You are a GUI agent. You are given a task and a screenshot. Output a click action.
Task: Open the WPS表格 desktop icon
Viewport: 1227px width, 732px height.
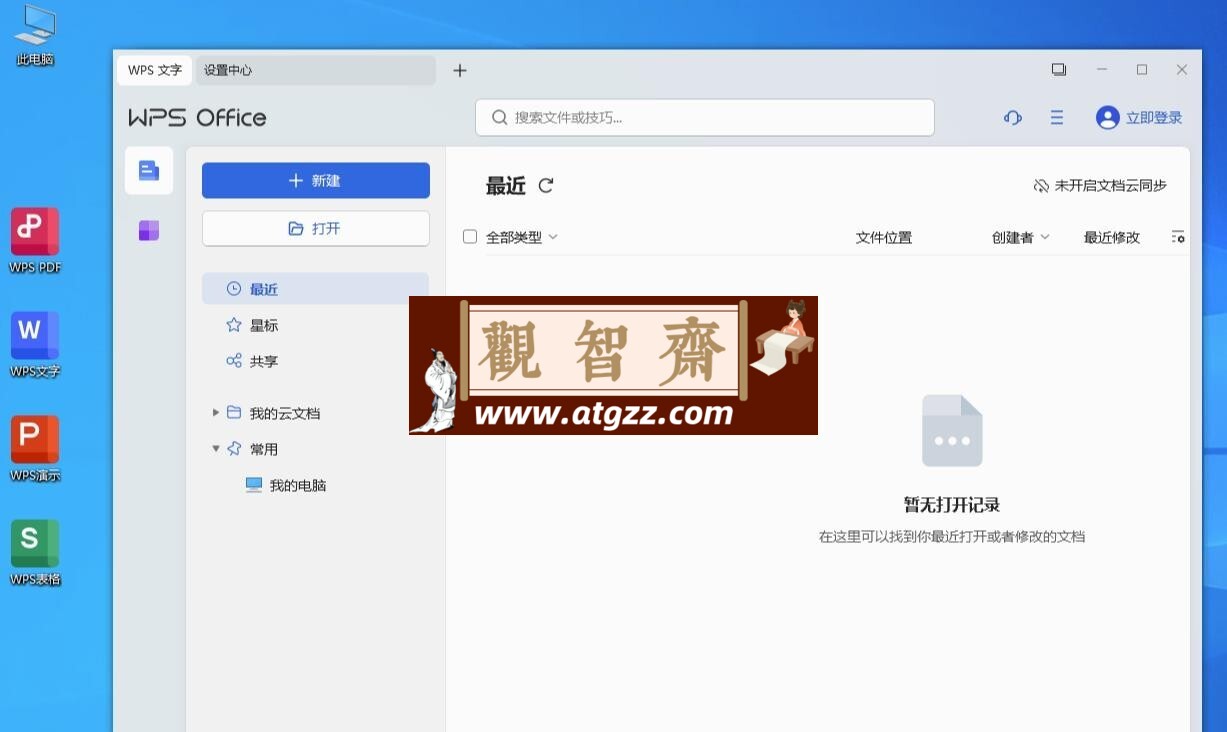(35, 553)
